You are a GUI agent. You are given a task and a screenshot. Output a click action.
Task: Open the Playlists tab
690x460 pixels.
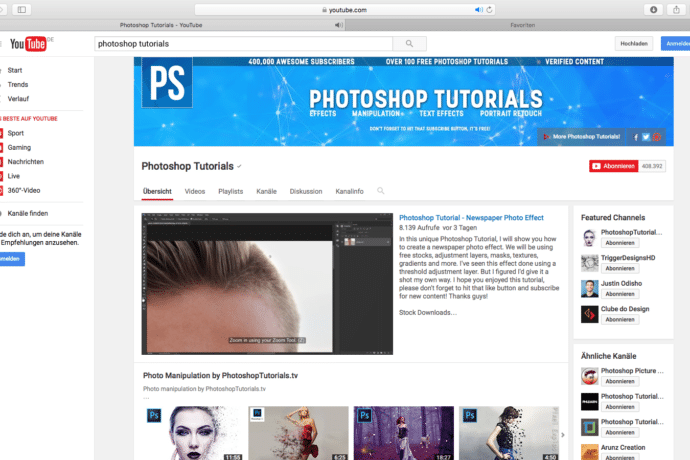pyautogui.click(x=231, y=191)
